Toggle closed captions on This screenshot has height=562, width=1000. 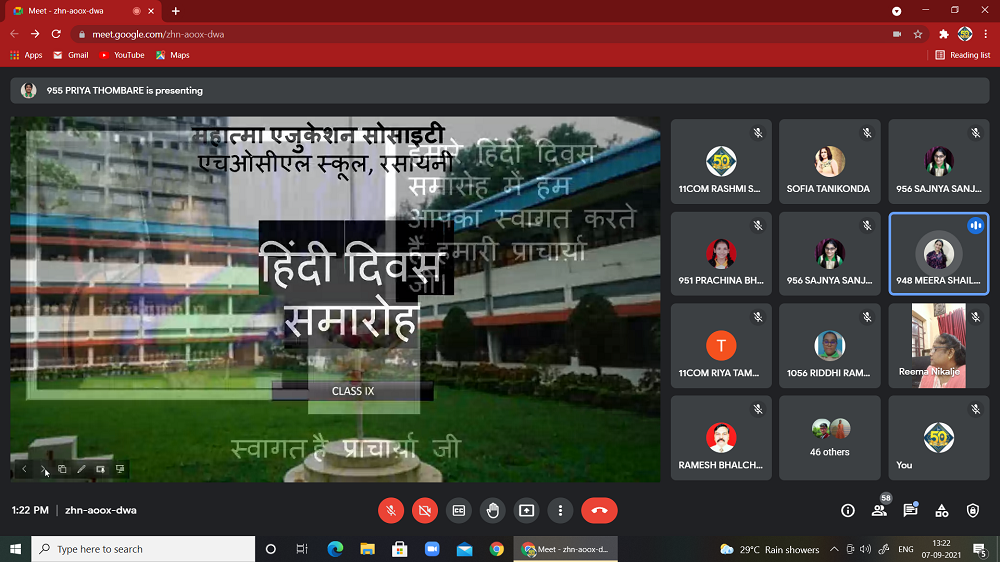point(459,510)
